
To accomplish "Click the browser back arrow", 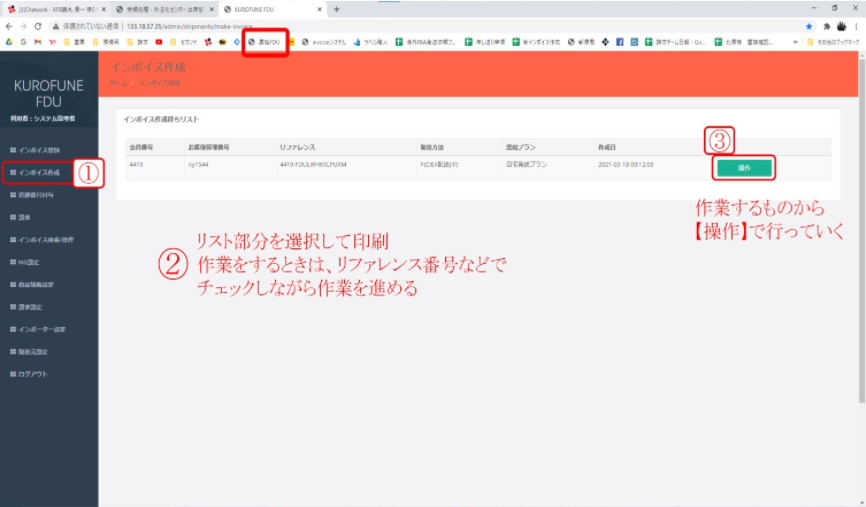I will click(x=9, y=26).
